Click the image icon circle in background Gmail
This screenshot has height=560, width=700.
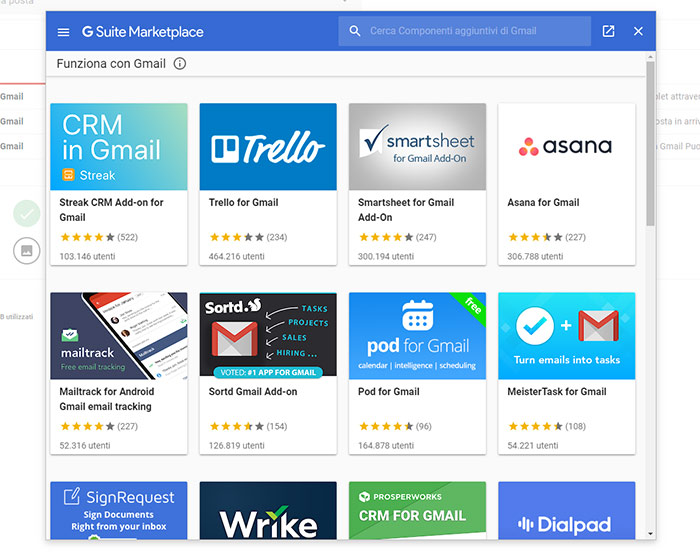(x=27, y=251)
